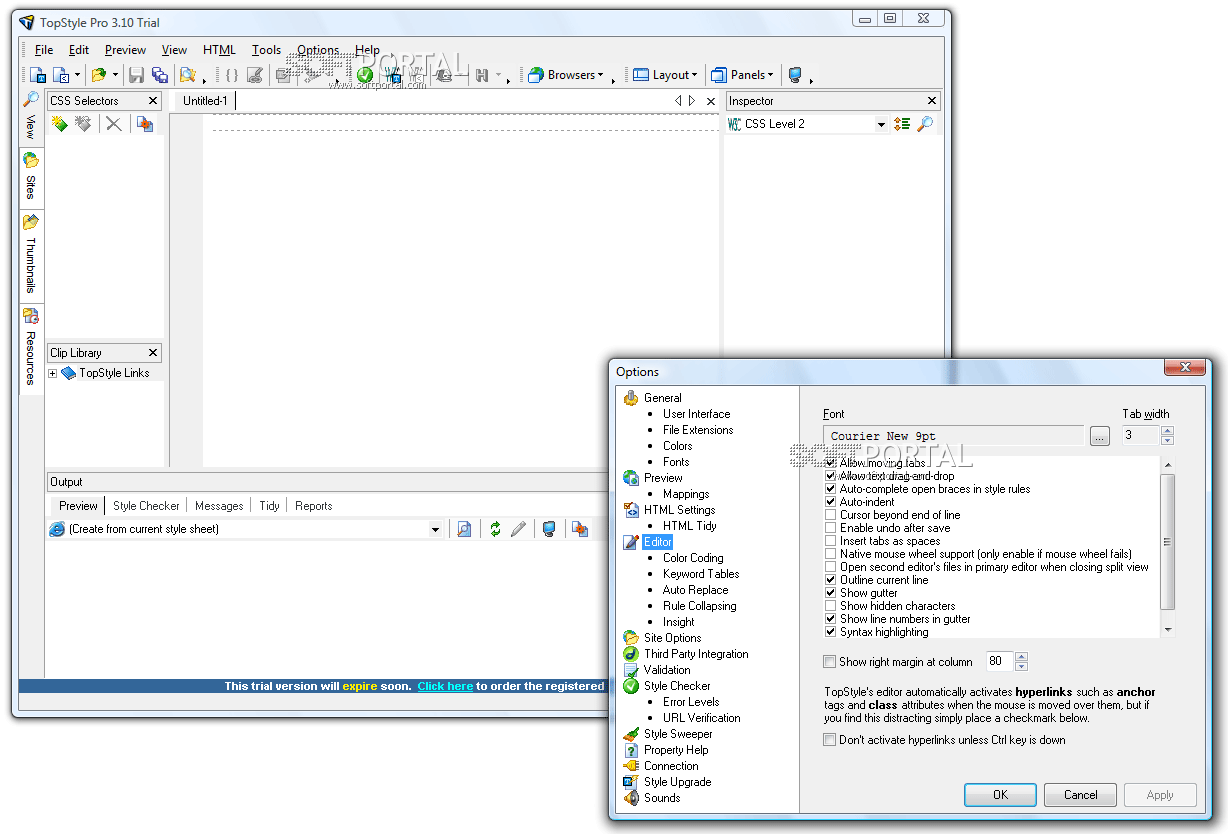This screenshot has height=834, width=1228.
Task: Click the preview magnifier icon in Output toolbar
Action: coord(464,529)
